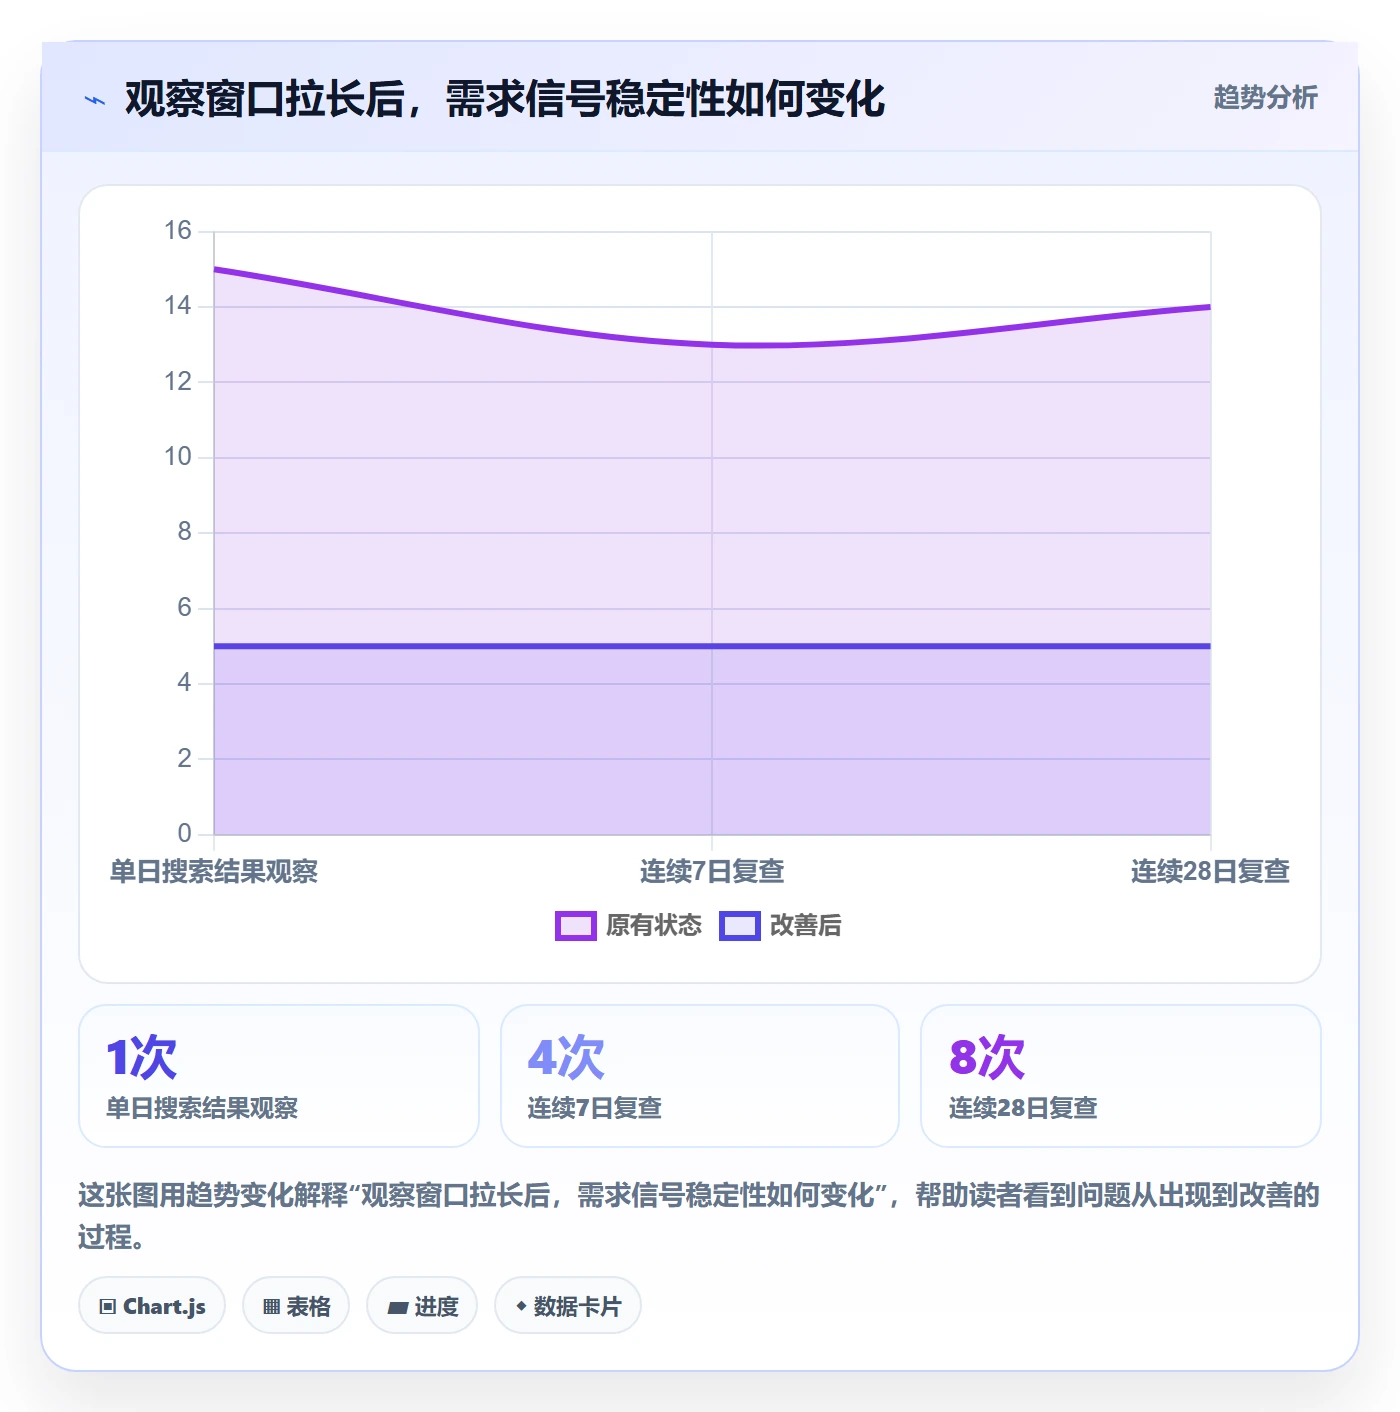Select 单日搜索结果观察 caption under 1次

click(x=202, y=1108)
